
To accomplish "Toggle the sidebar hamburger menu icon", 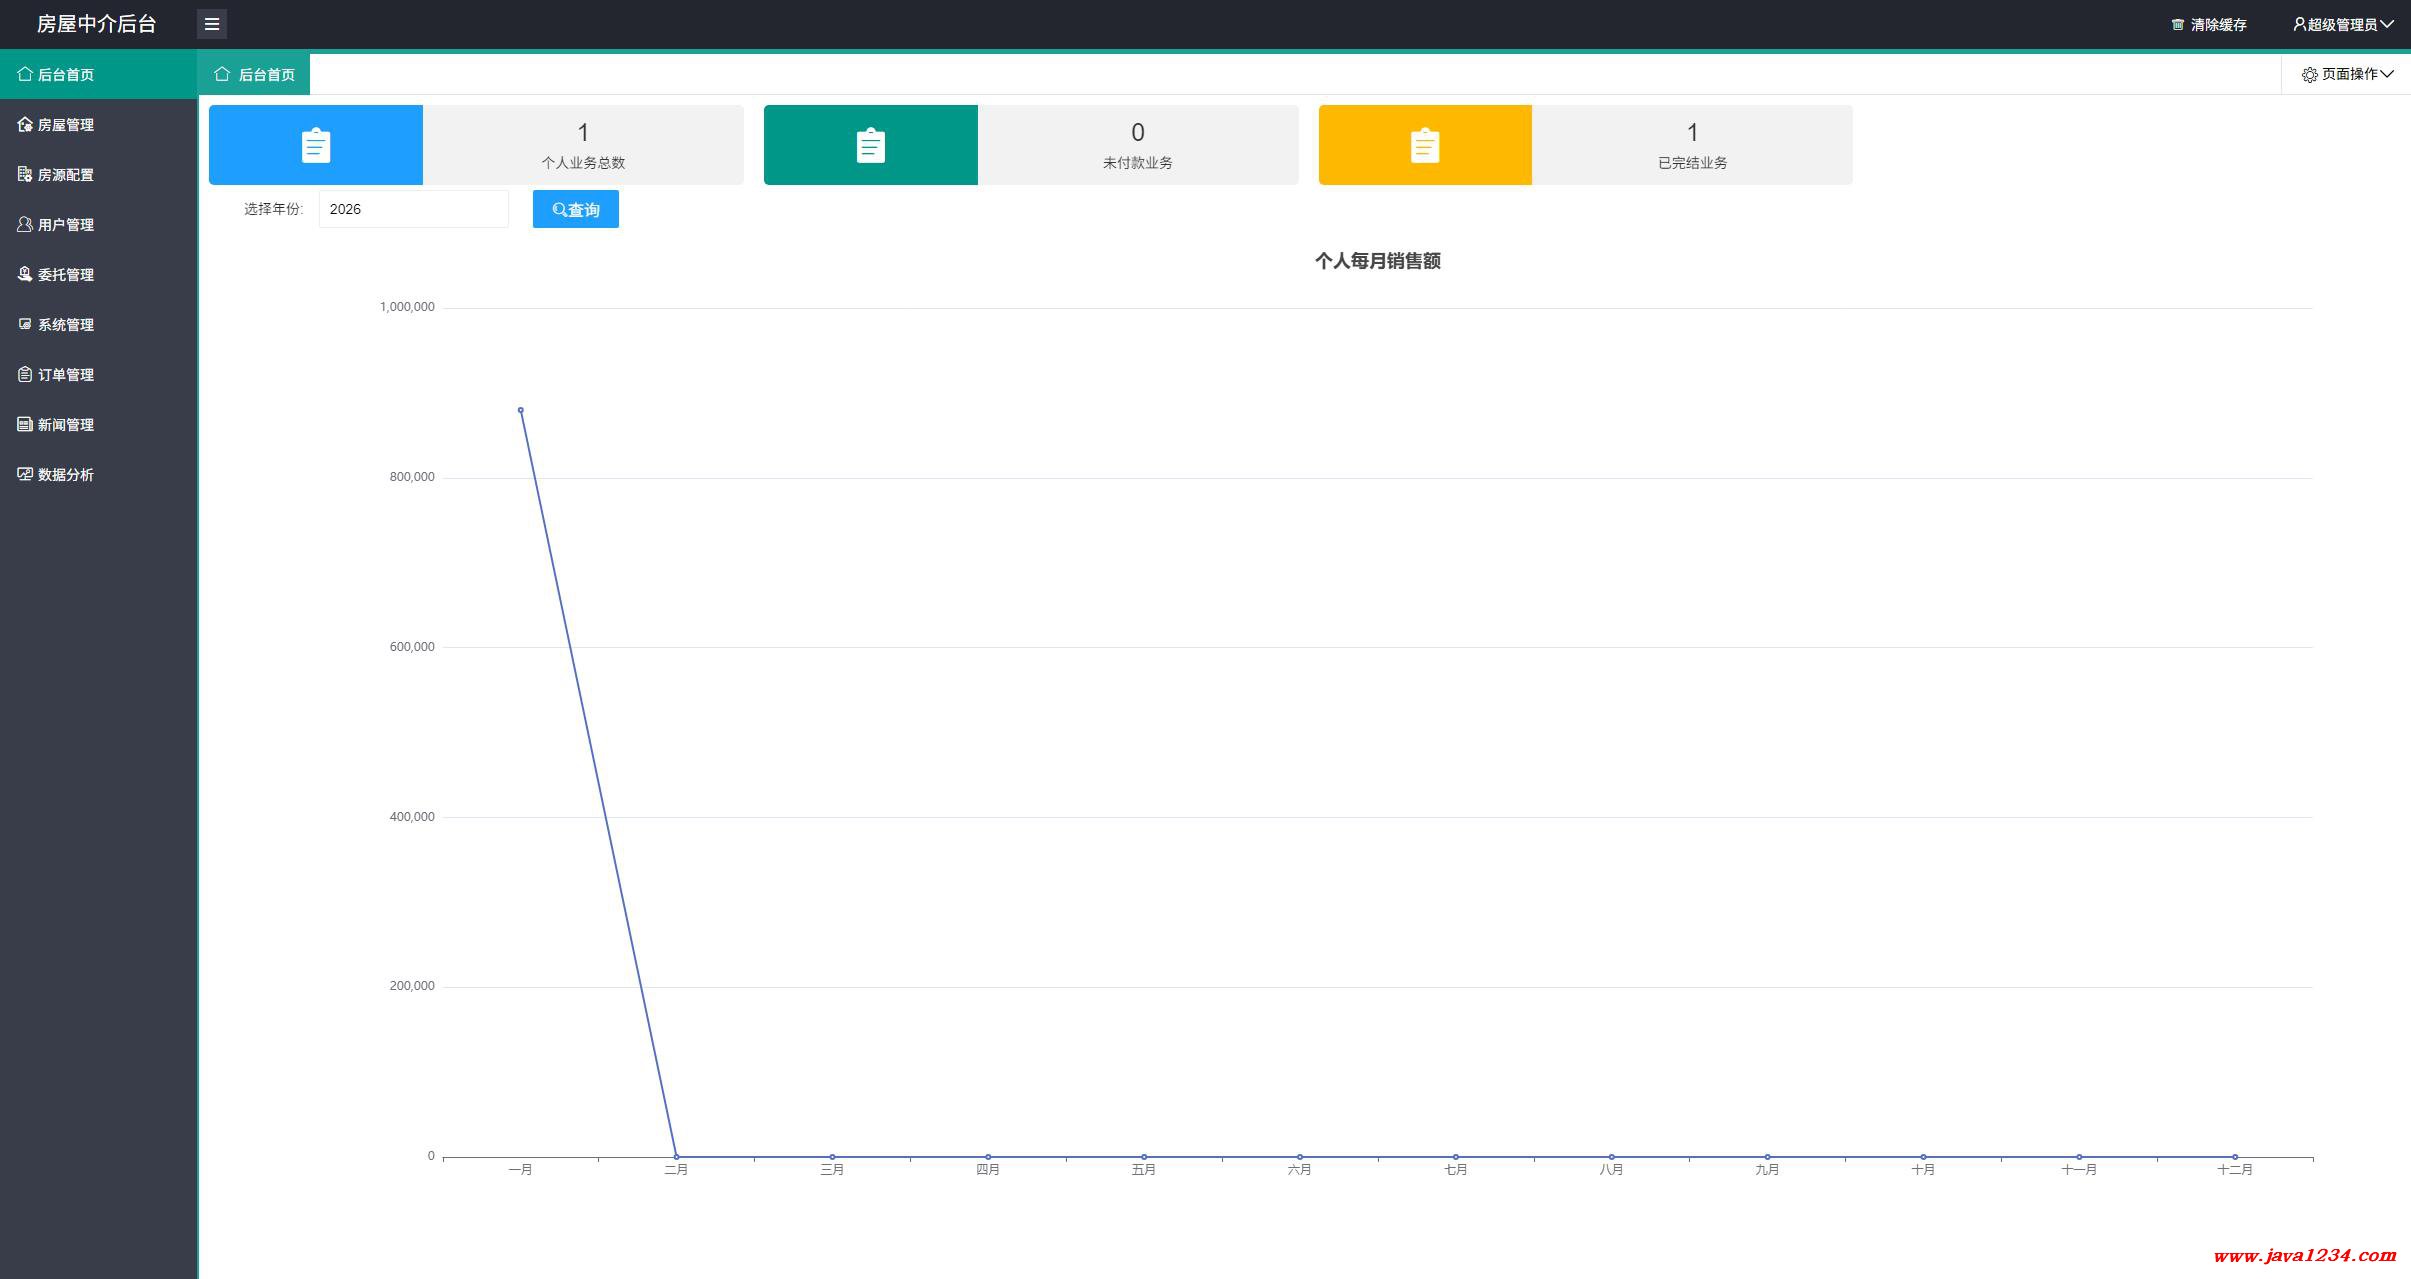I will (x=211, y=24).
